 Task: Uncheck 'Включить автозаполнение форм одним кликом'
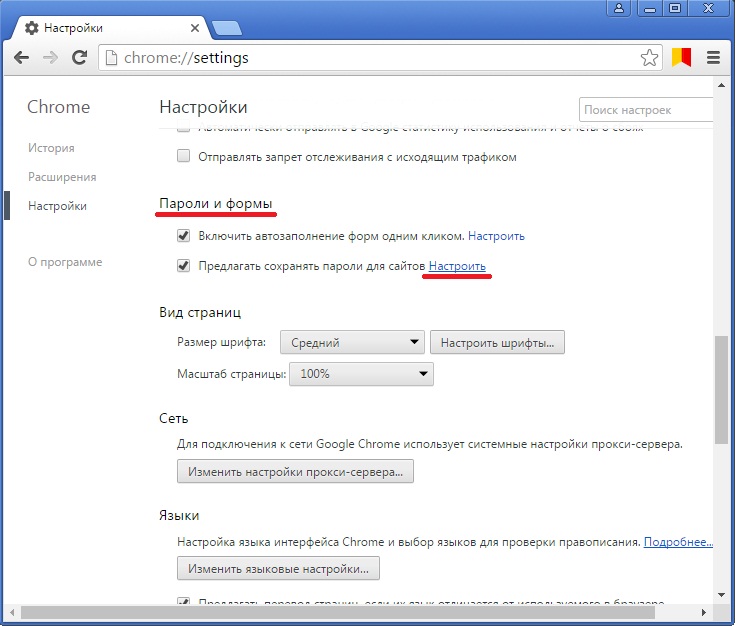pyautogui.click(x=183, y=236)
